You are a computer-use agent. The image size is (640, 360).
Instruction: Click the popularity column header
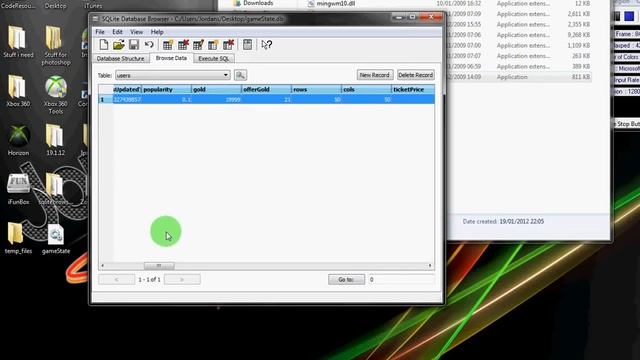coord(167,89)
